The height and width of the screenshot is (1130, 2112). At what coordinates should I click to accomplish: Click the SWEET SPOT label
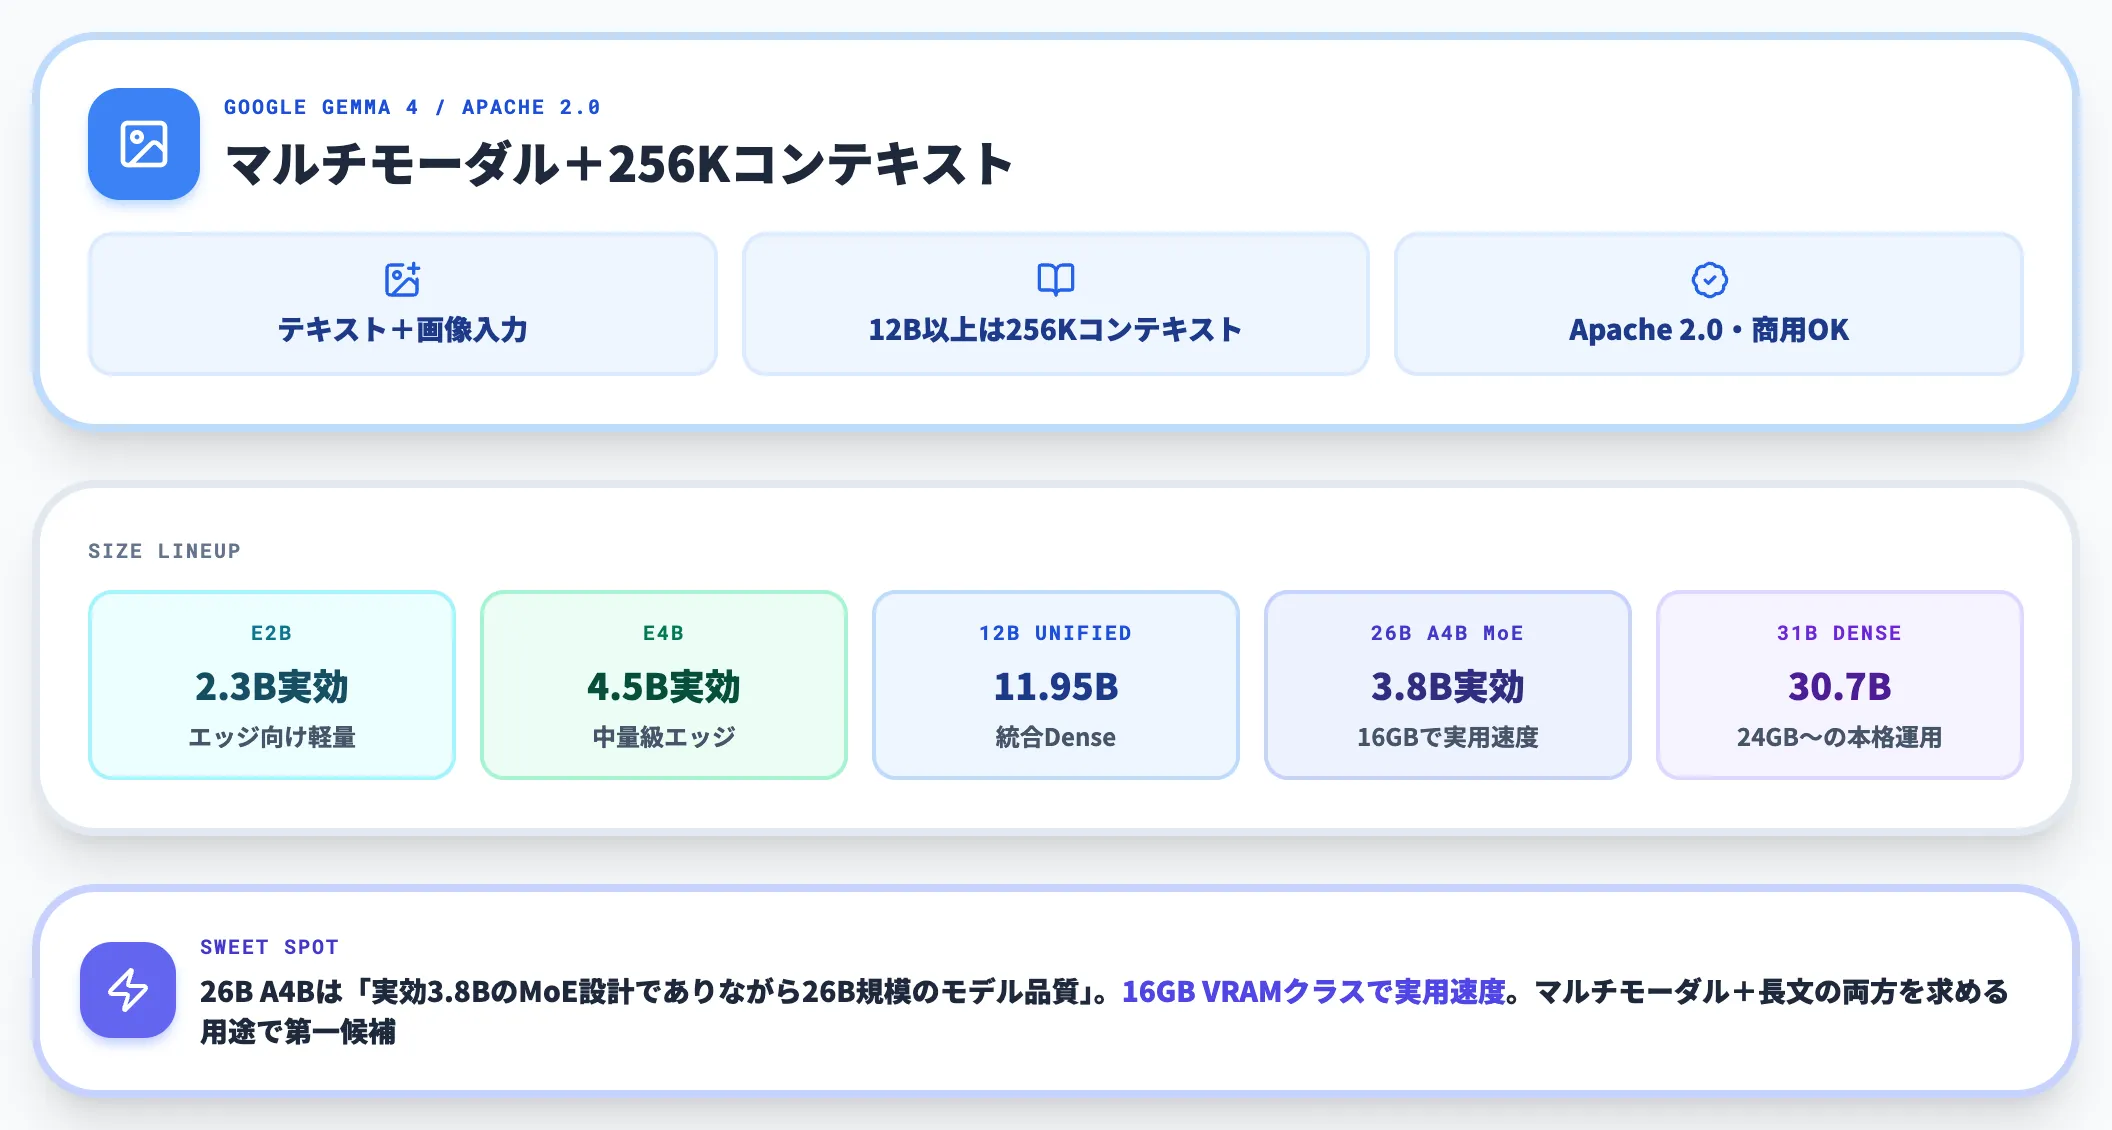click(269, 947)
